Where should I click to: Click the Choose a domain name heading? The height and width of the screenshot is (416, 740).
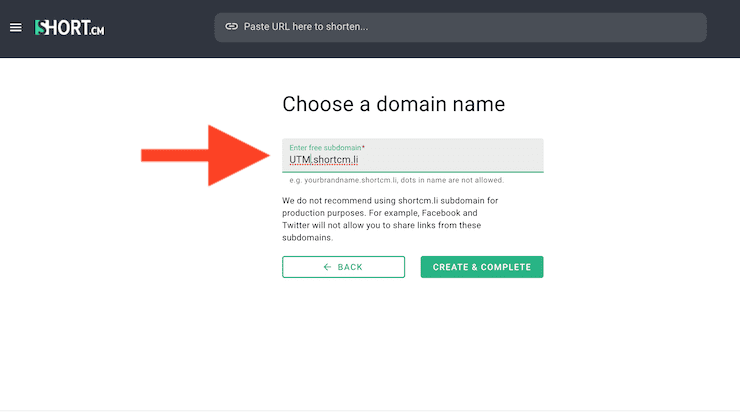394,104
